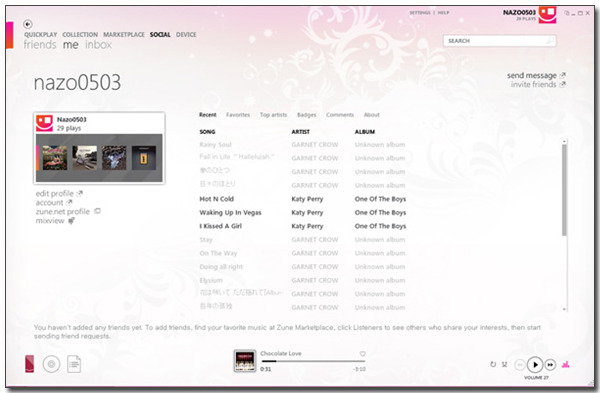The image size is (600, 393).
Task: Click the Chocolate Love playback progress bar
Action: (x=313, y=361)
